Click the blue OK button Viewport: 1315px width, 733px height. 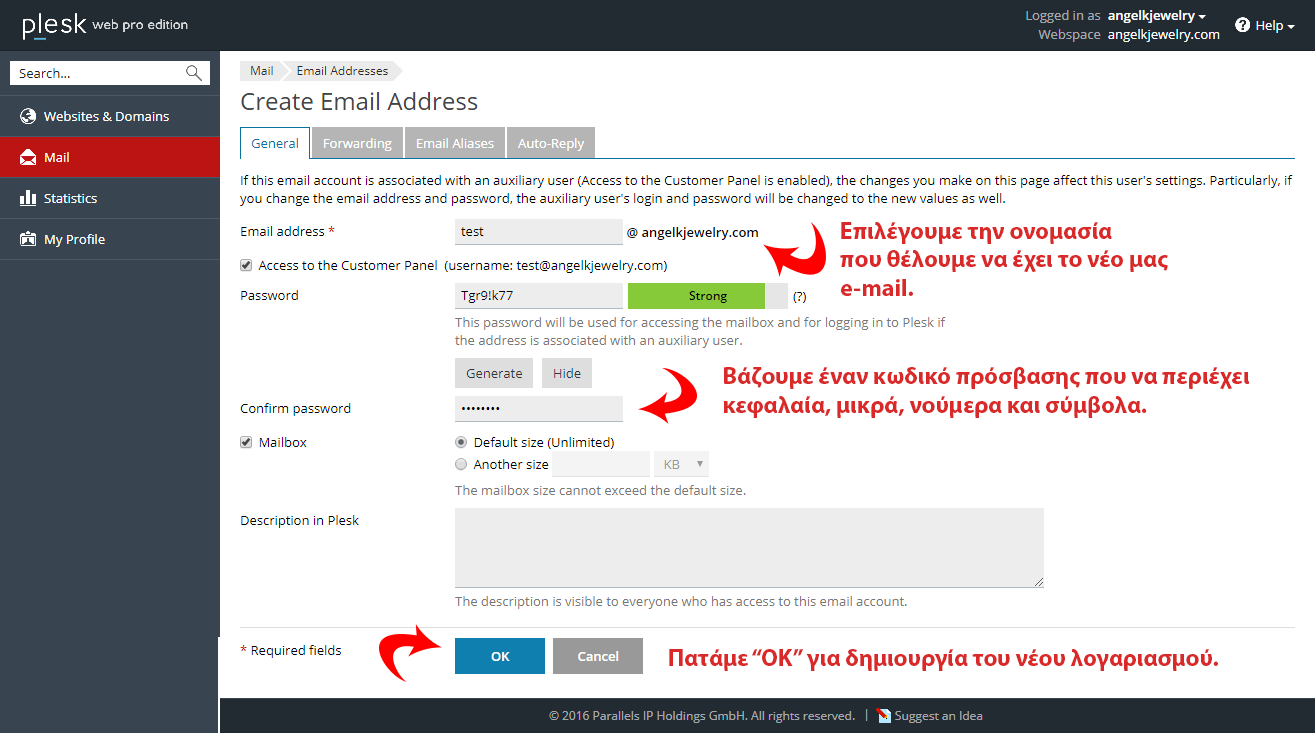(500, 656)
